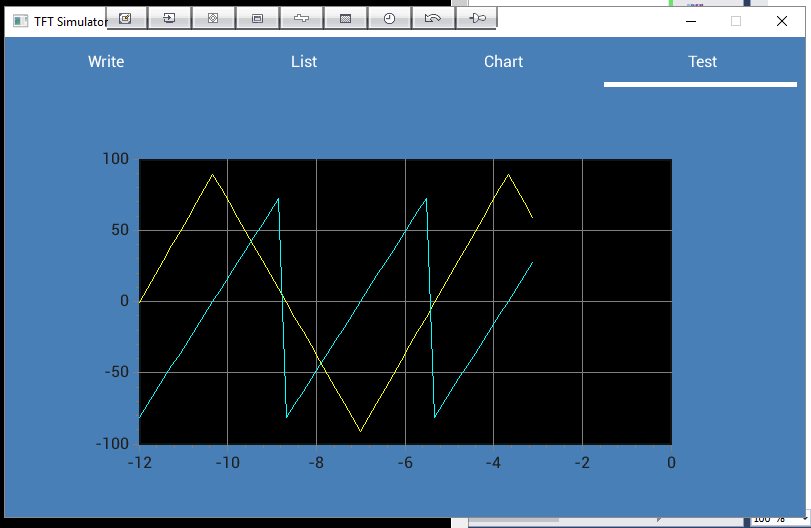The height and width of the screenshot is (528, 811).
Task: Click the x-axis label -10
Action: pos(228,462)
